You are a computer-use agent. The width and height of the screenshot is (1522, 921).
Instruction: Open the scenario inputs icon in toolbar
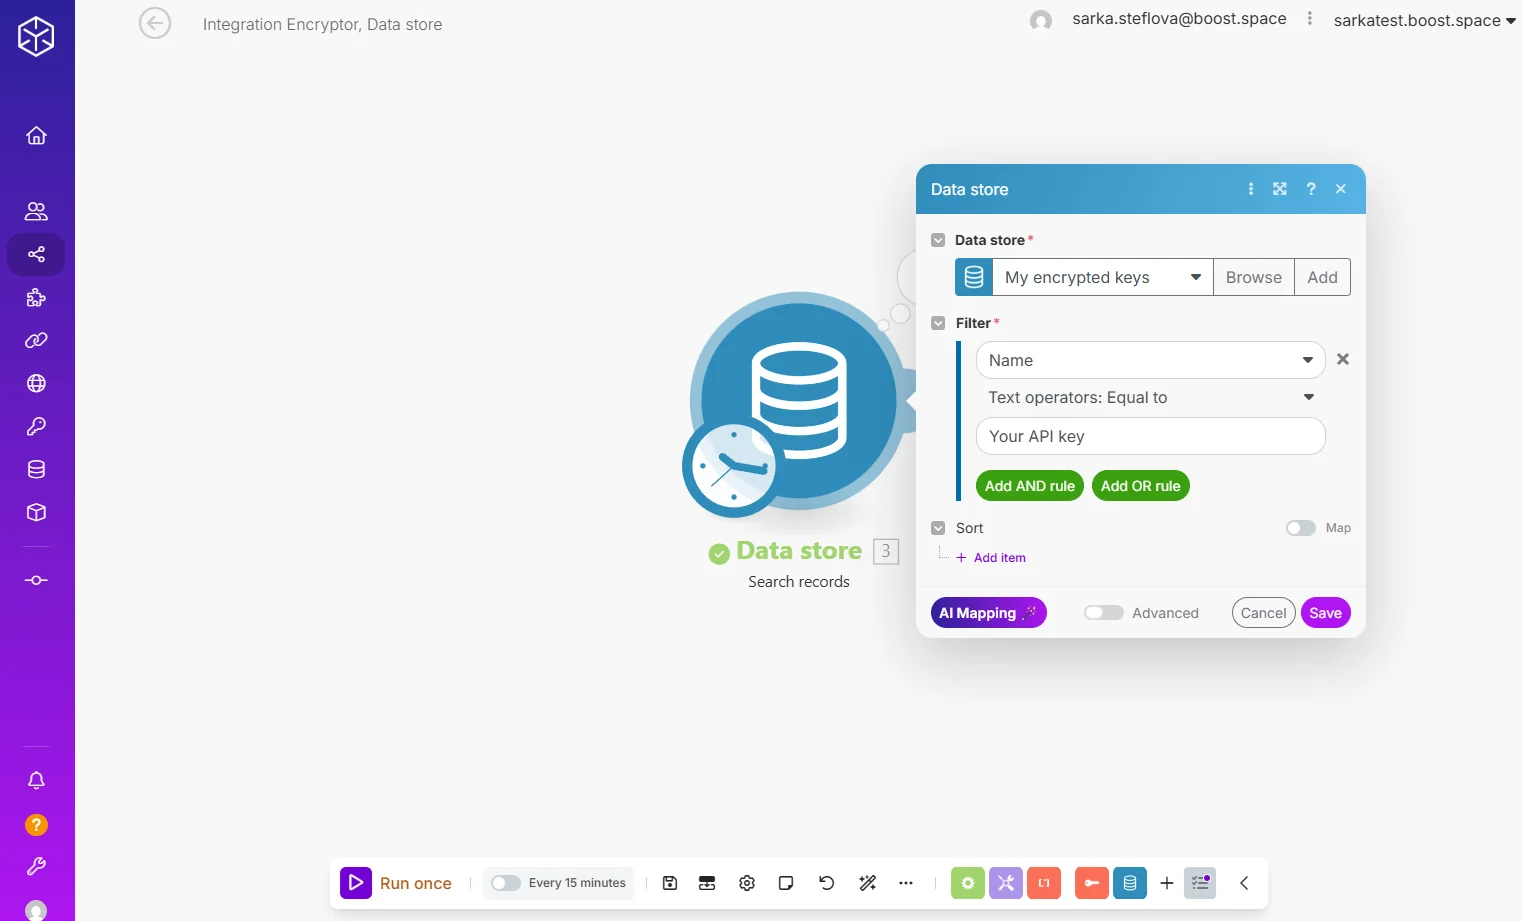pos(707,883)
